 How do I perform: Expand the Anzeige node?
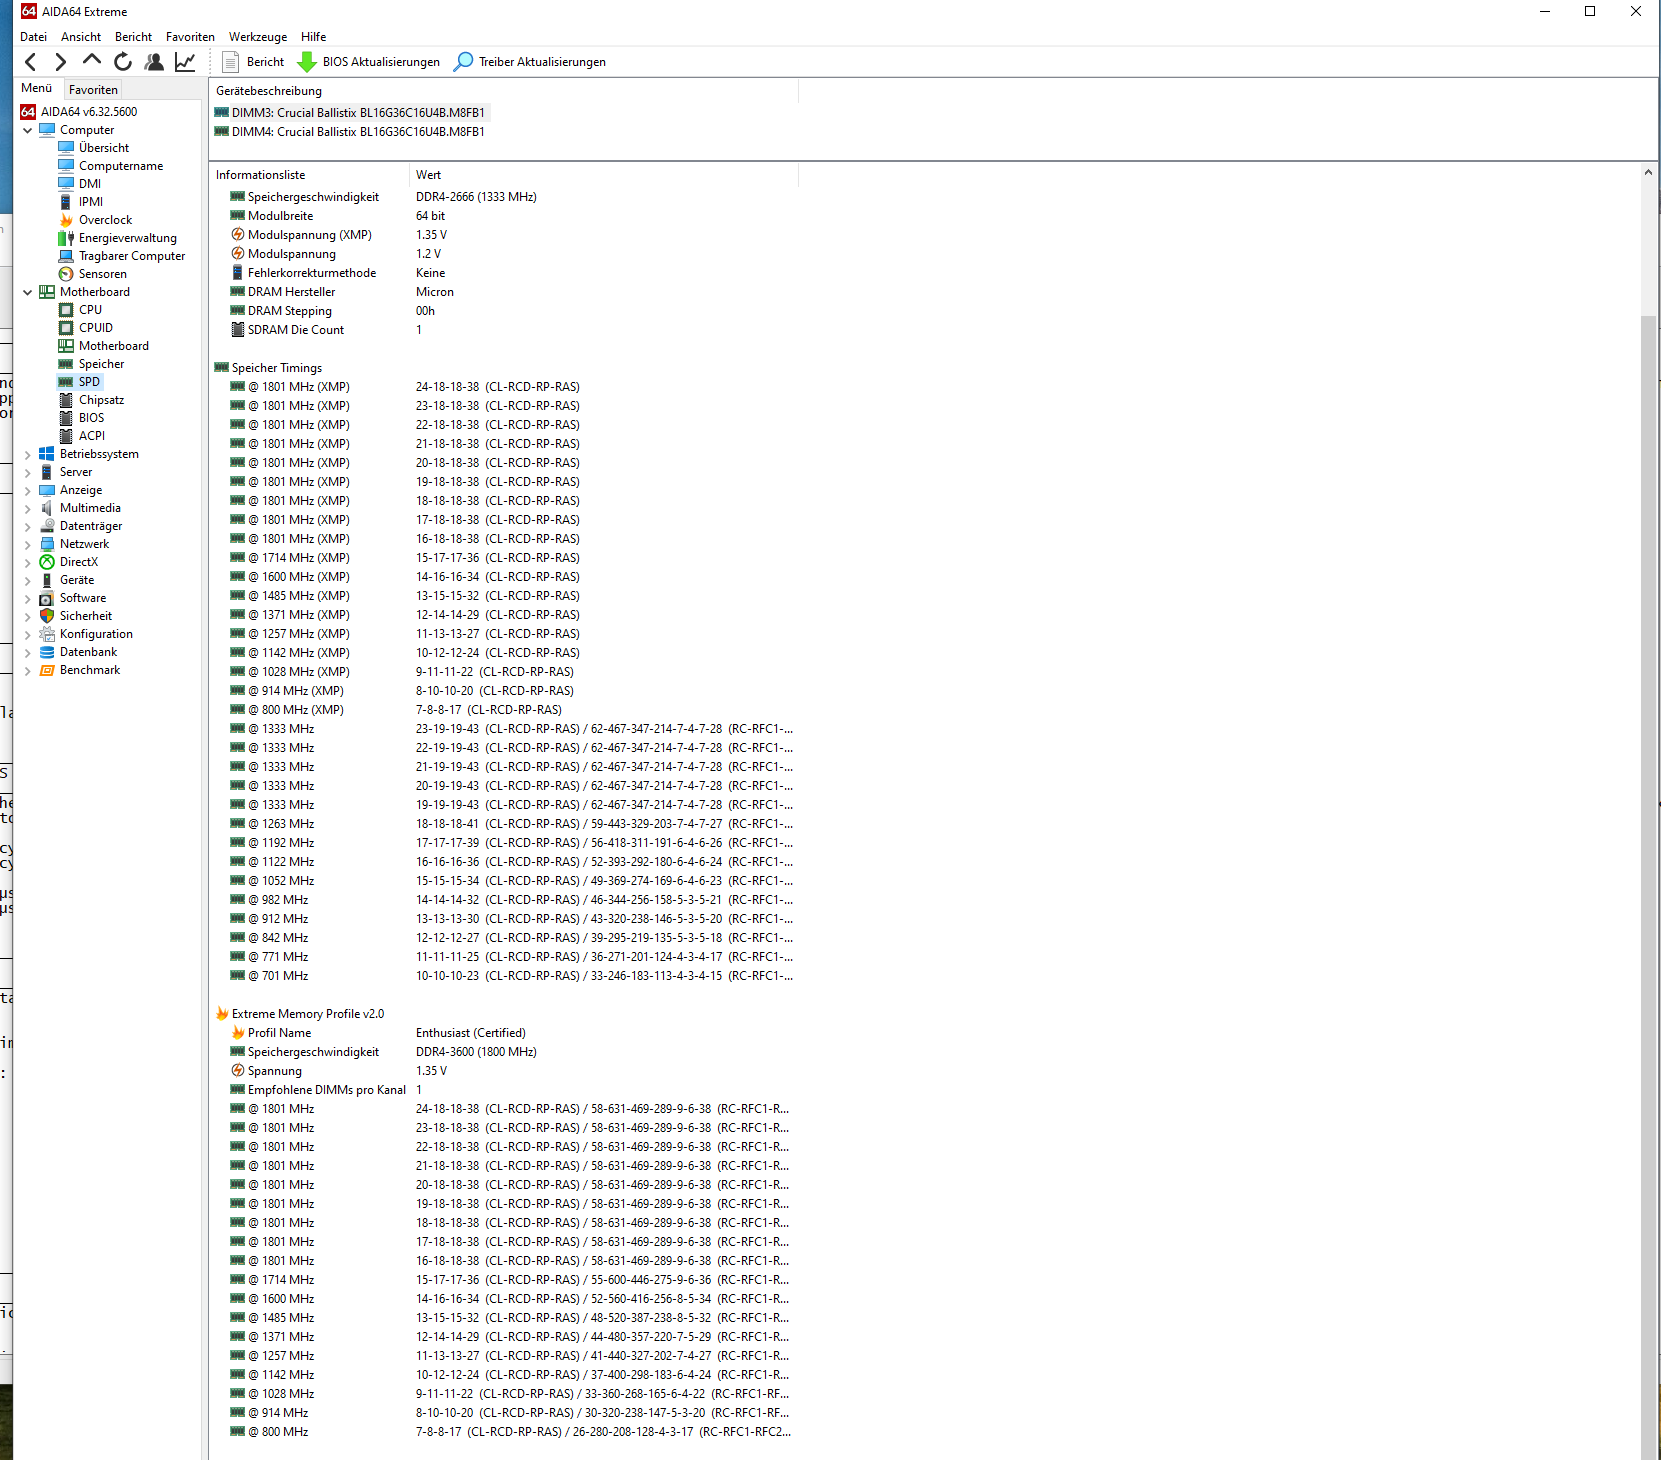[27, 490]
